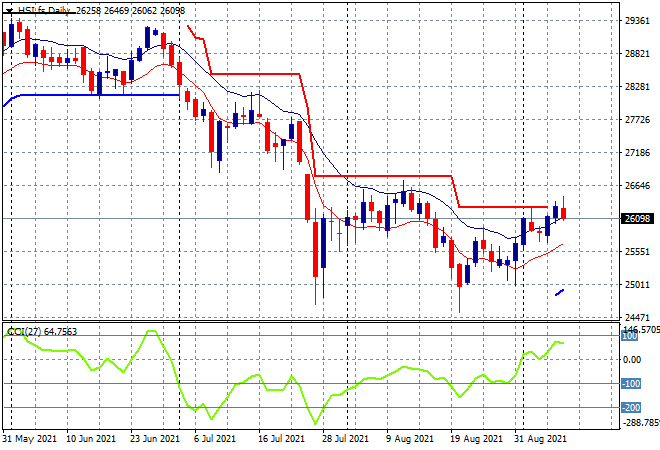The image size is (660, 450).
Task: Click the 9 Aug 2021 date label
Action: click(410, 439)
